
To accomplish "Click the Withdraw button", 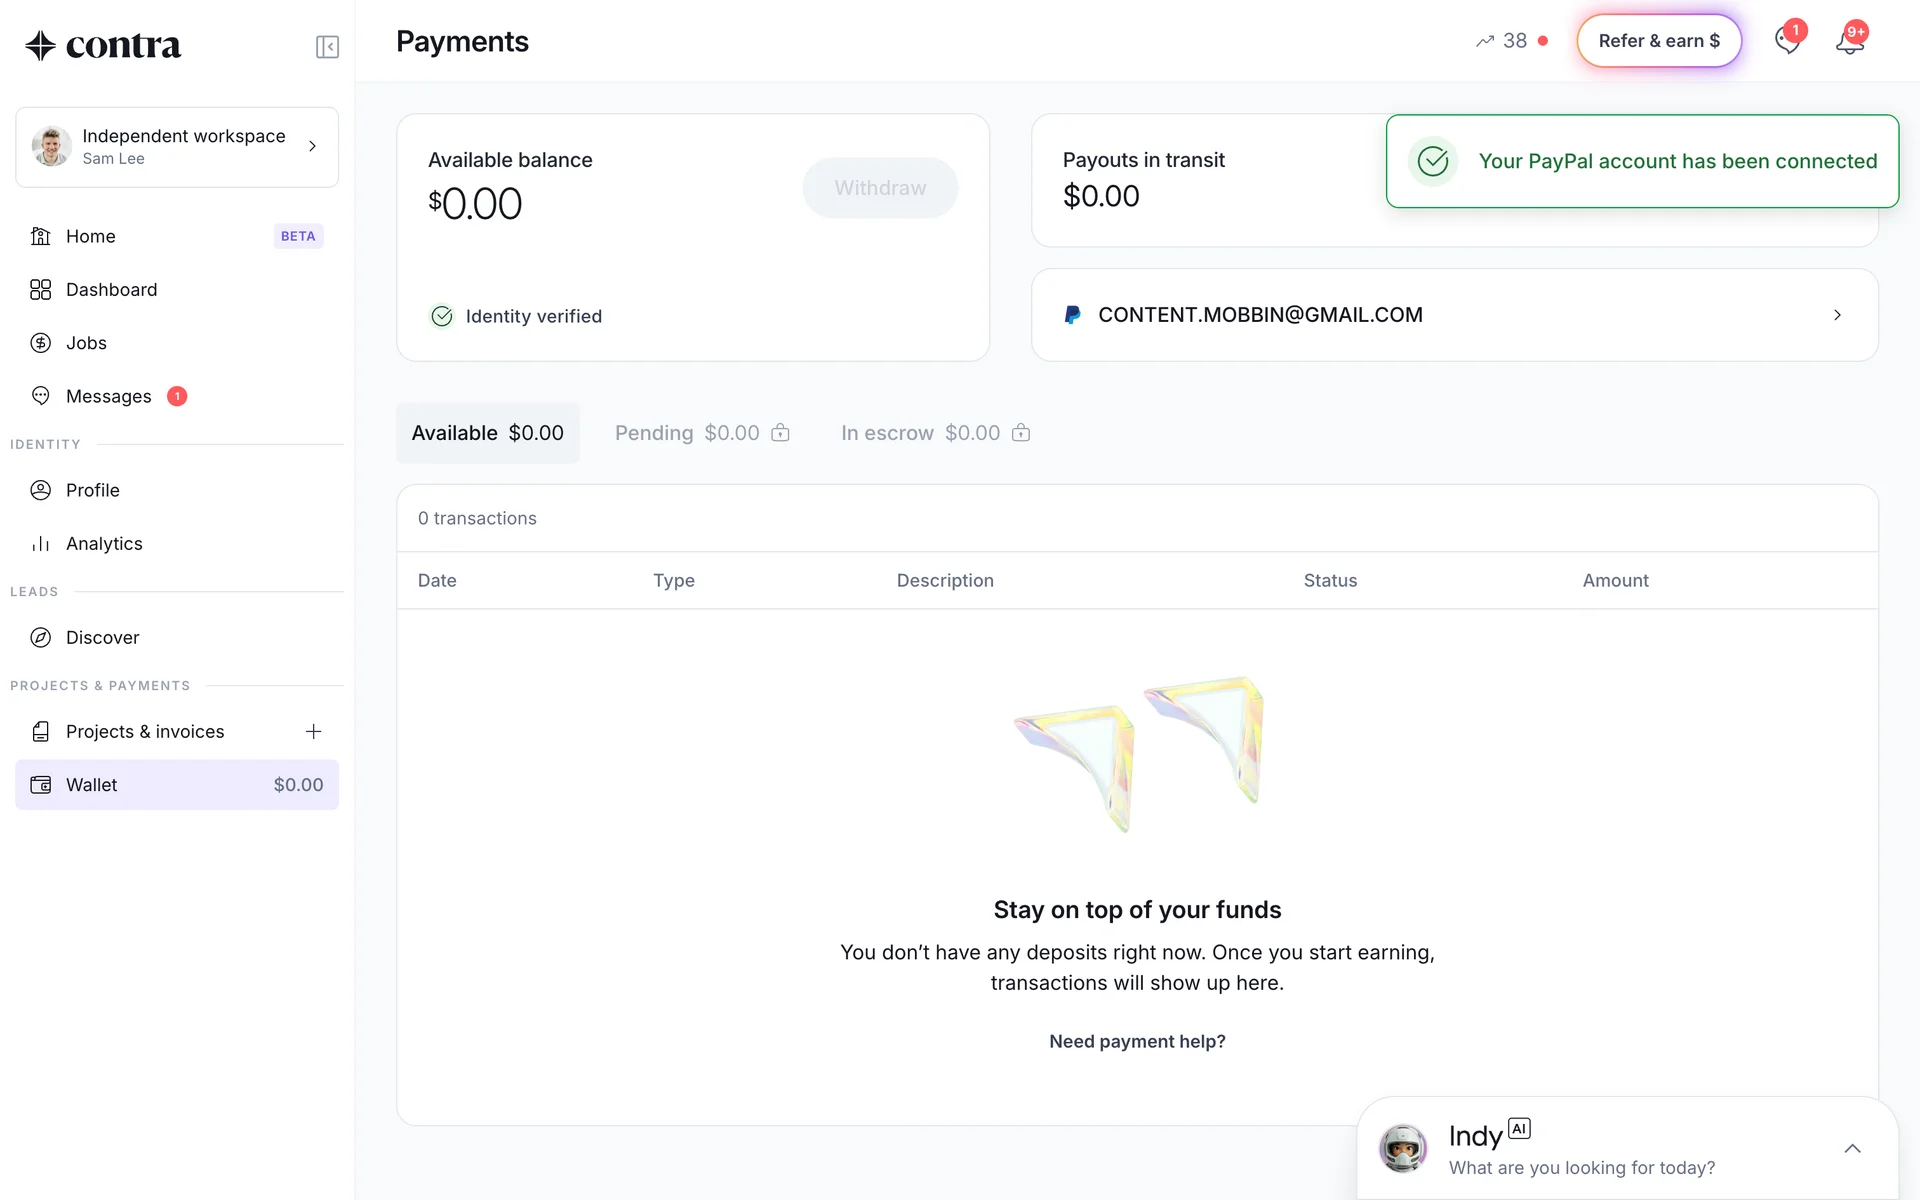I will click(880, 188).
